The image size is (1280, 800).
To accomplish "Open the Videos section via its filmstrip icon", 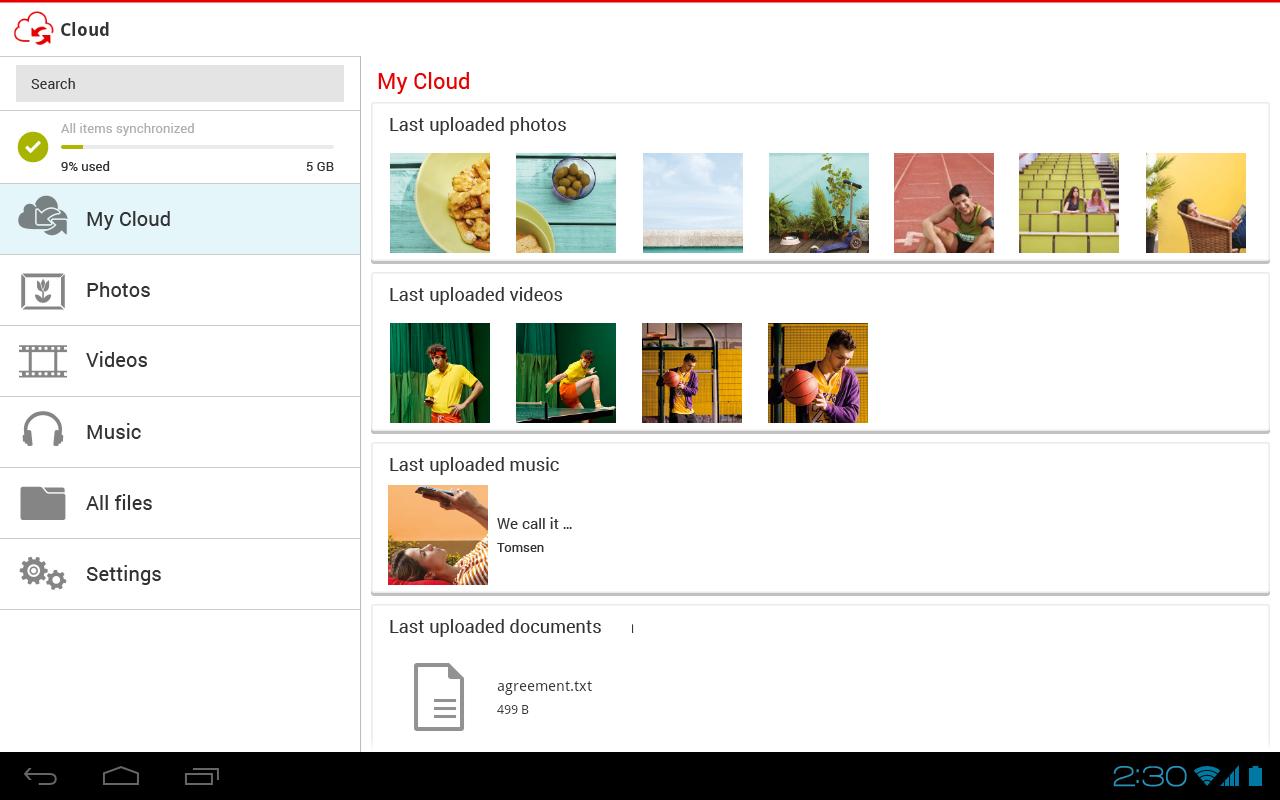I will pyautogui.click(x=41, y=361).
